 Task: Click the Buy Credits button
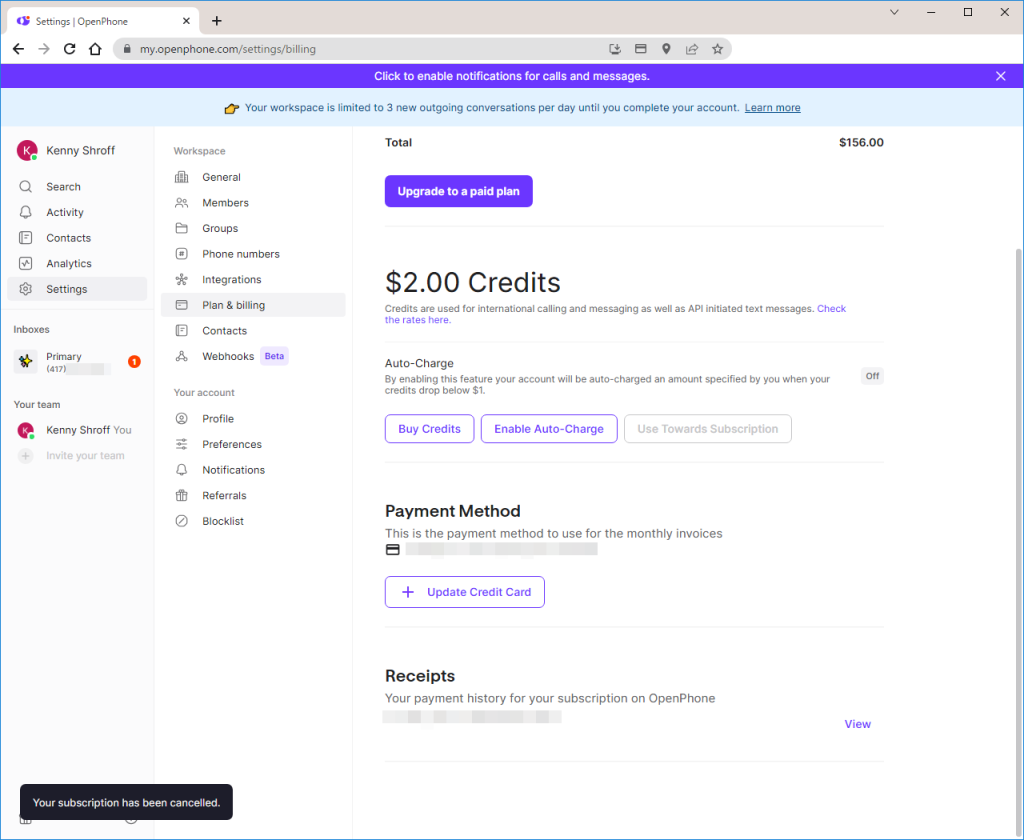click(x=429, y=429)
